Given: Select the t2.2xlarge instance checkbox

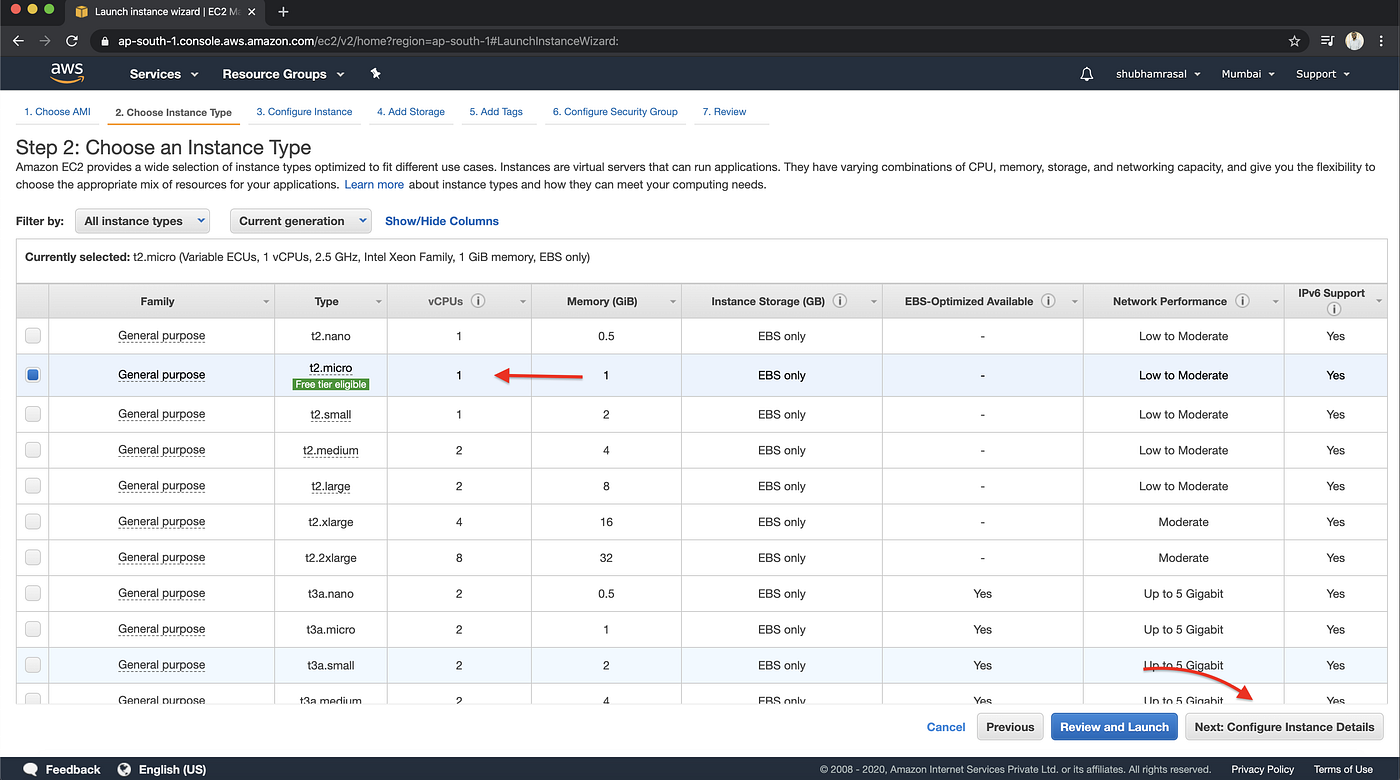Looking at the screenshot, I should point(33,557).
